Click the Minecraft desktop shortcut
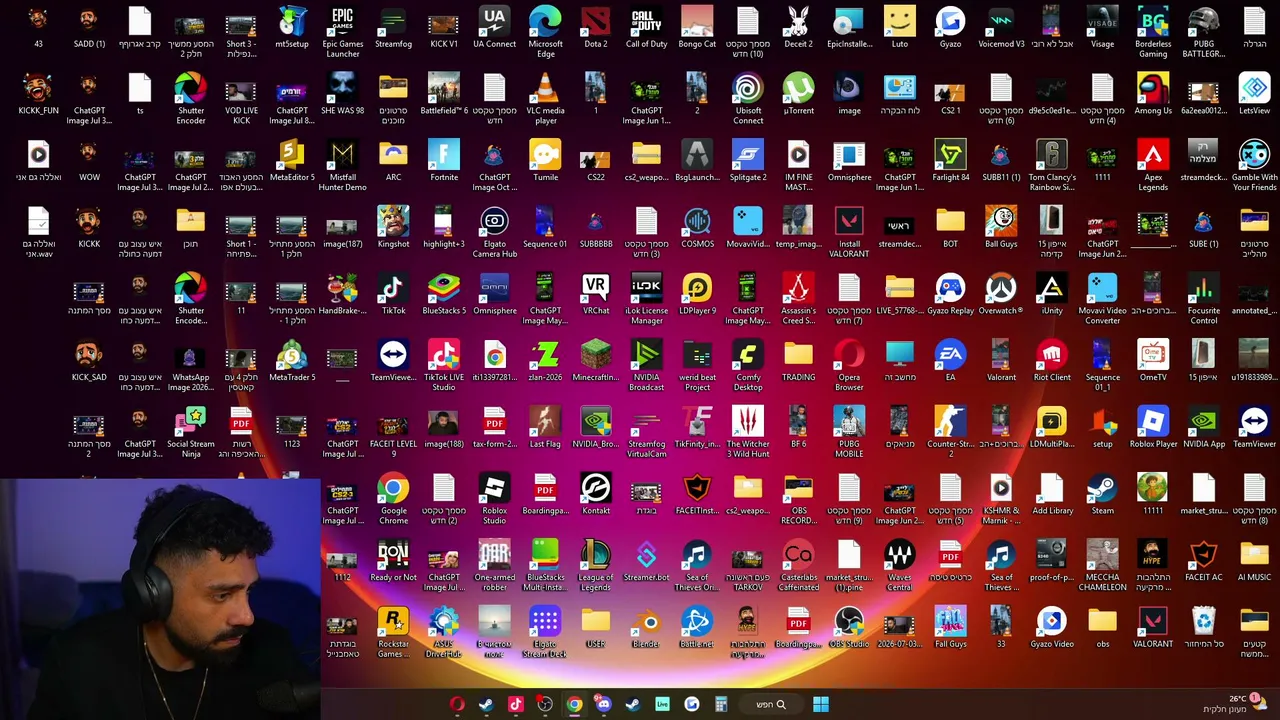 click(596, 361)
